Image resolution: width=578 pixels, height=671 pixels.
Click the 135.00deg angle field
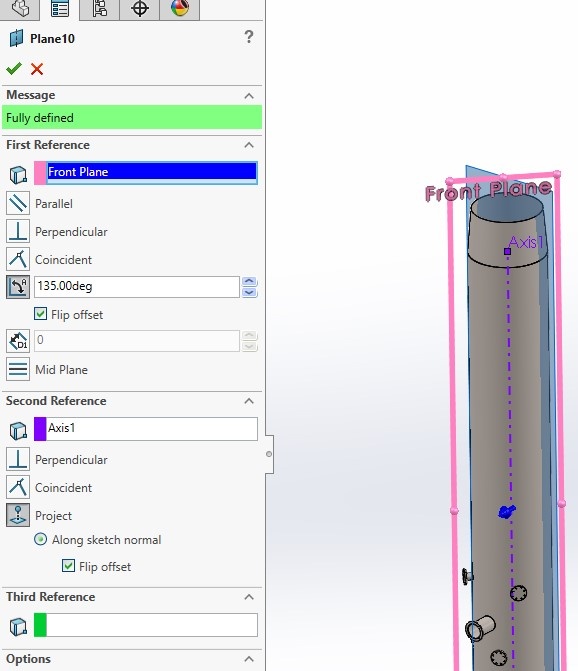click(136, 286)
